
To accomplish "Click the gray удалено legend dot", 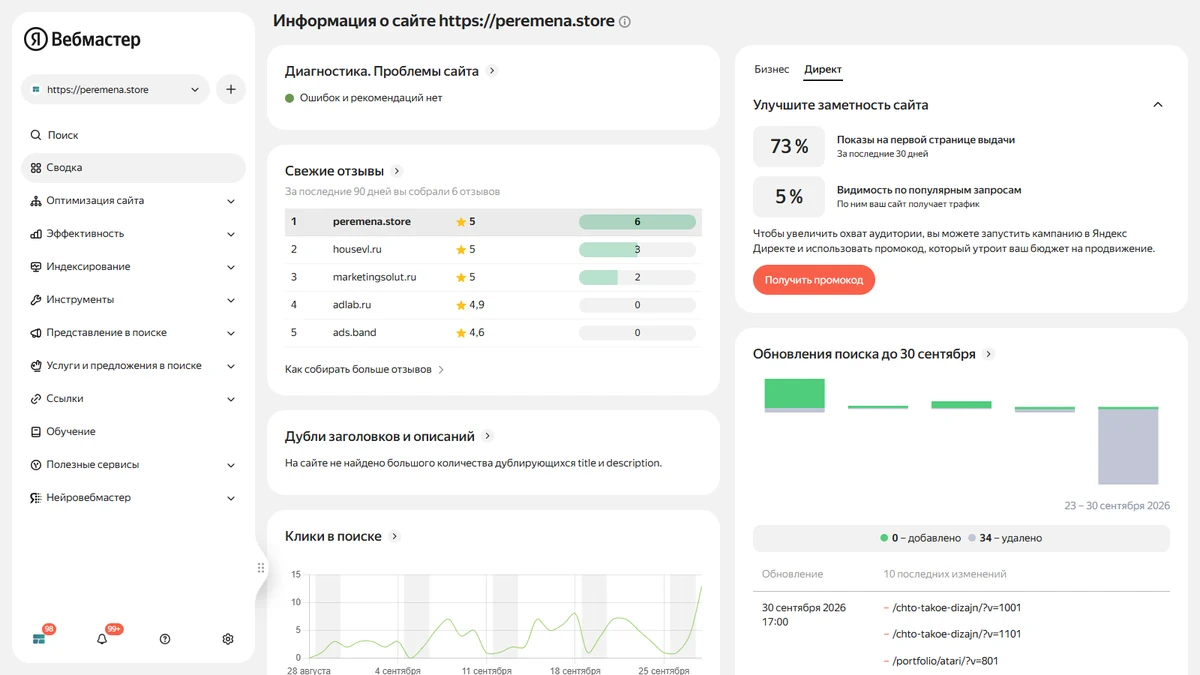I will pos(972,538).
